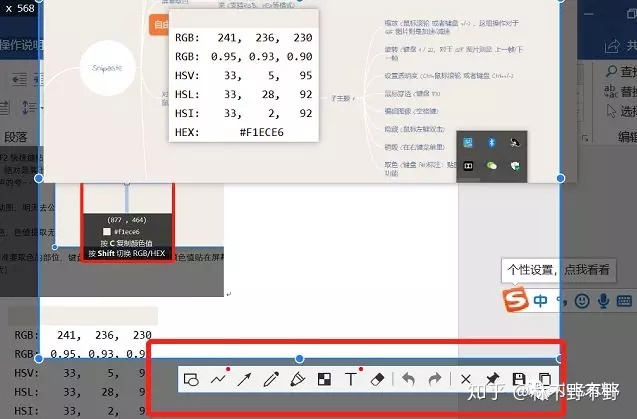Click the Snipaste circle node in mind map
The width and height of the screenshot is (637, 419).
click(x=107, y=68)
